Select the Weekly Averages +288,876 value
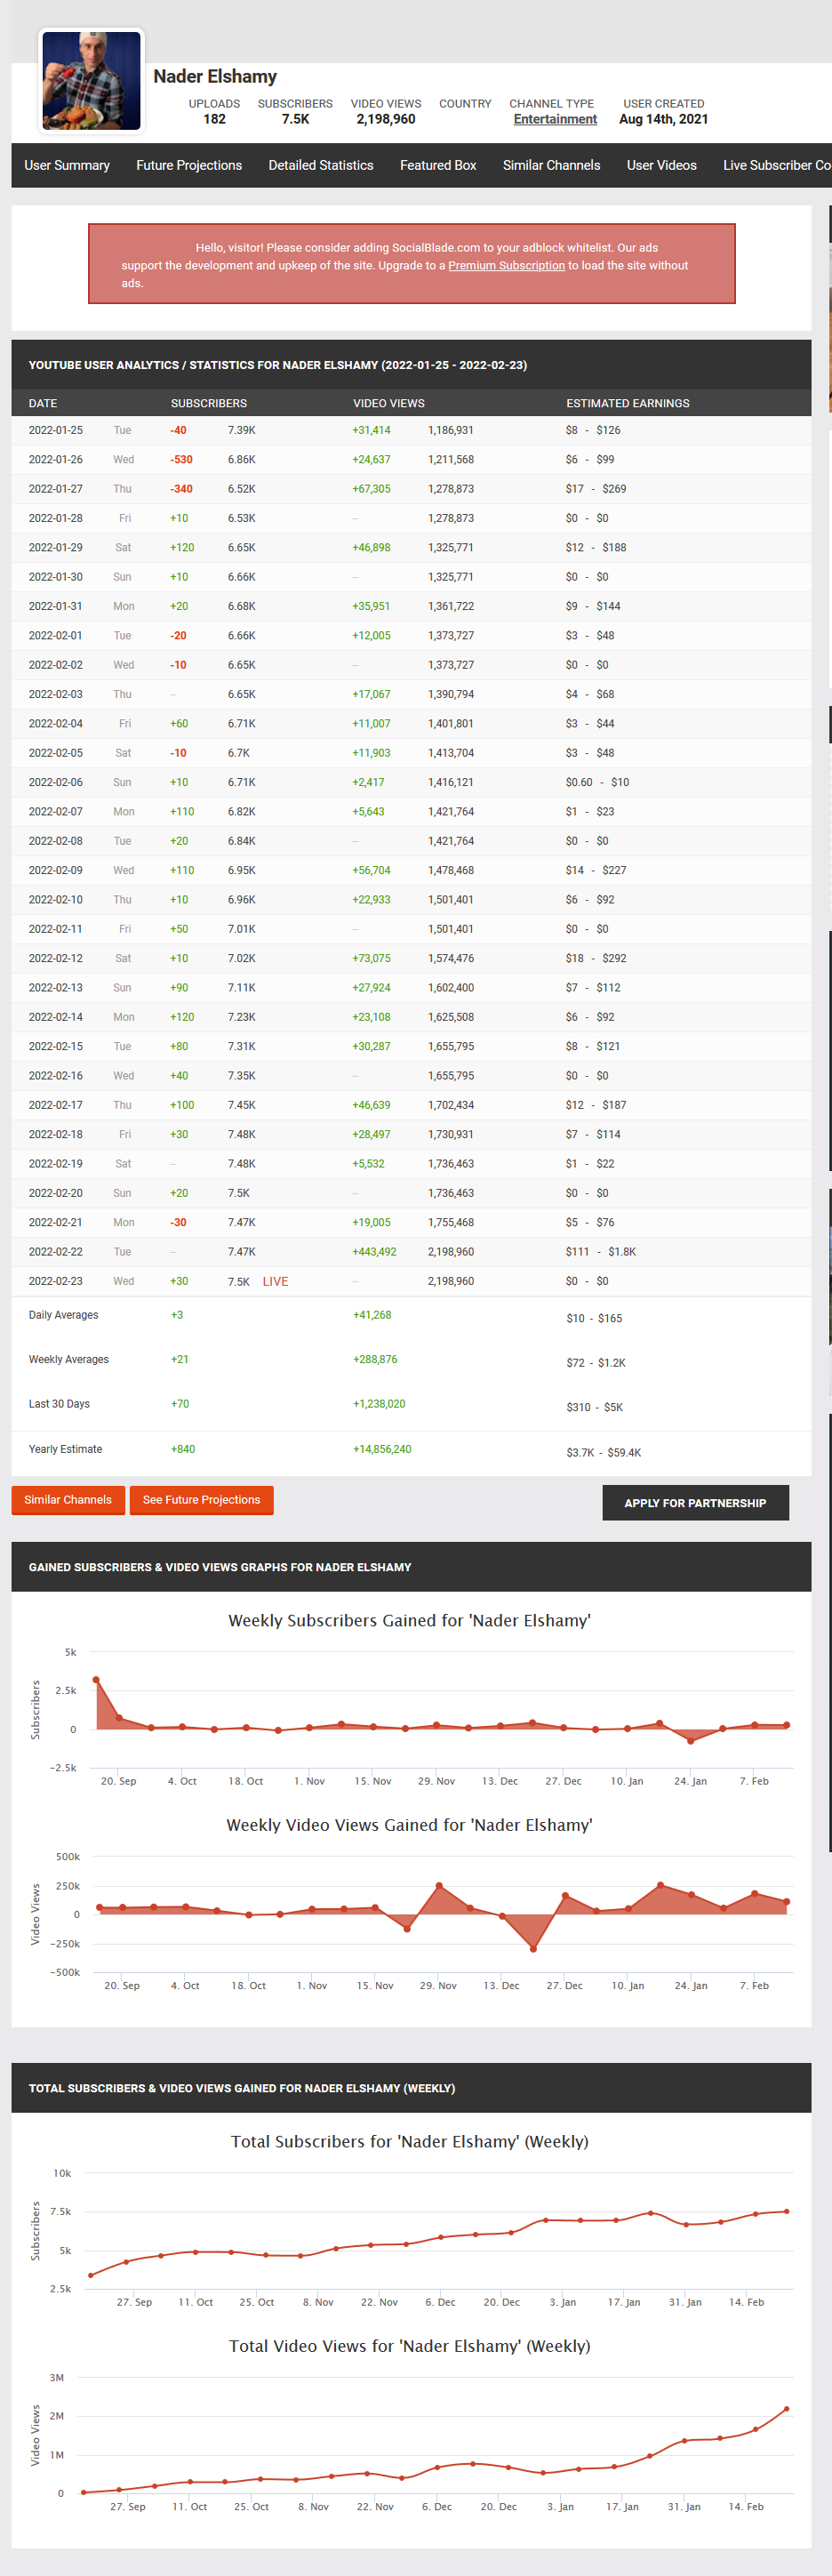The height and width of the screenshot is (2576, 832). [375, 1359]
